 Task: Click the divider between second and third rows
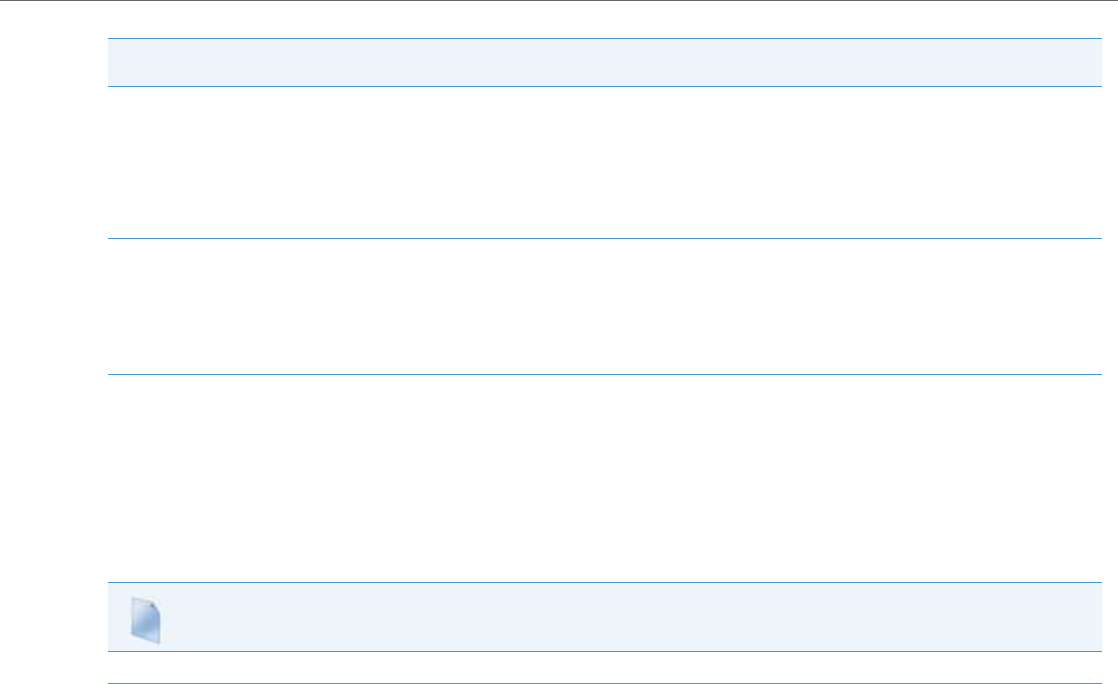pos(598,375)
